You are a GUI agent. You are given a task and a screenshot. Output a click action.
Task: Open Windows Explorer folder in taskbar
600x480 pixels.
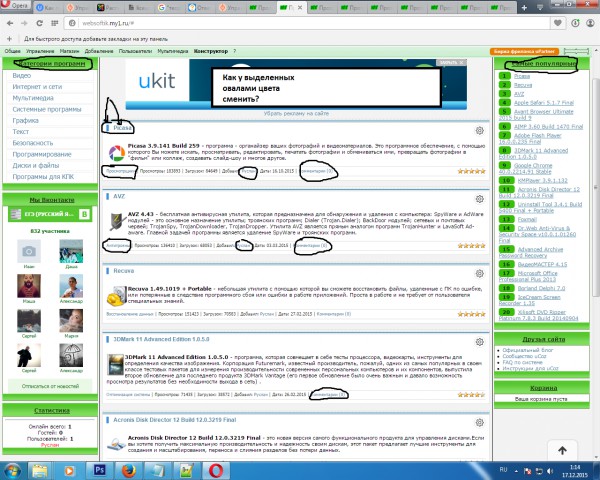[x=39, y=470]
